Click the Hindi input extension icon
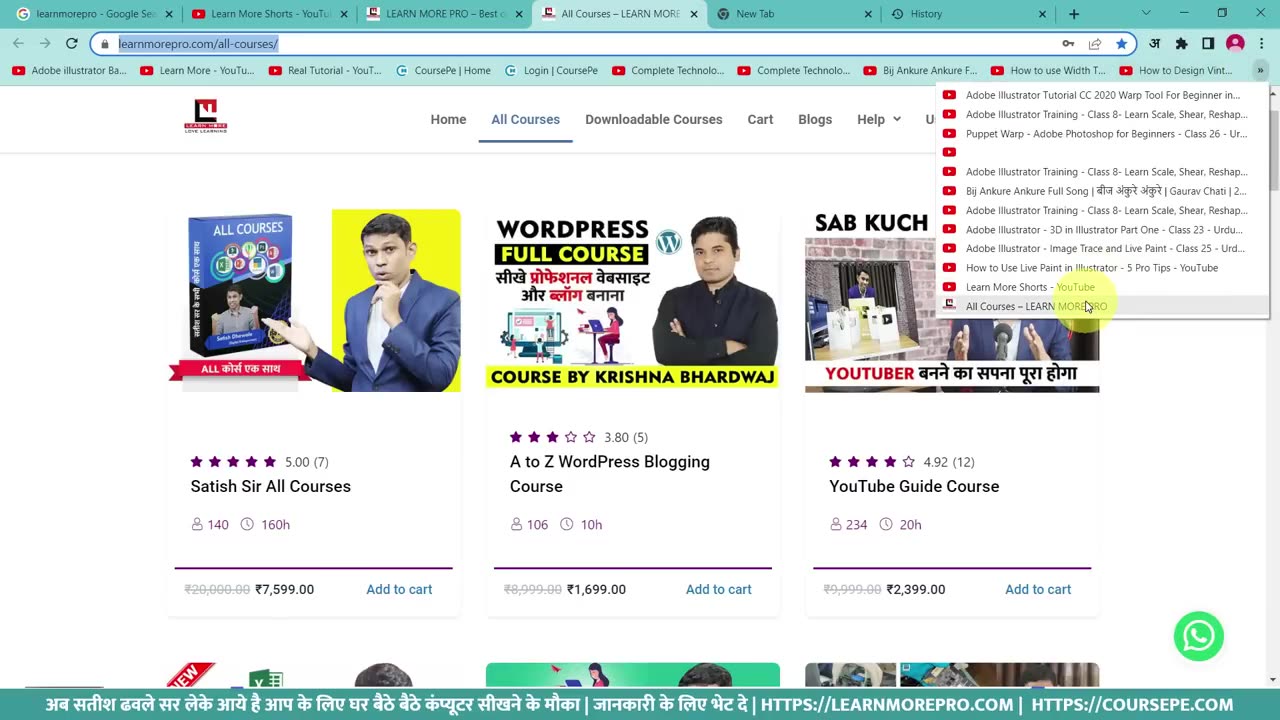 pos(1154,44)
